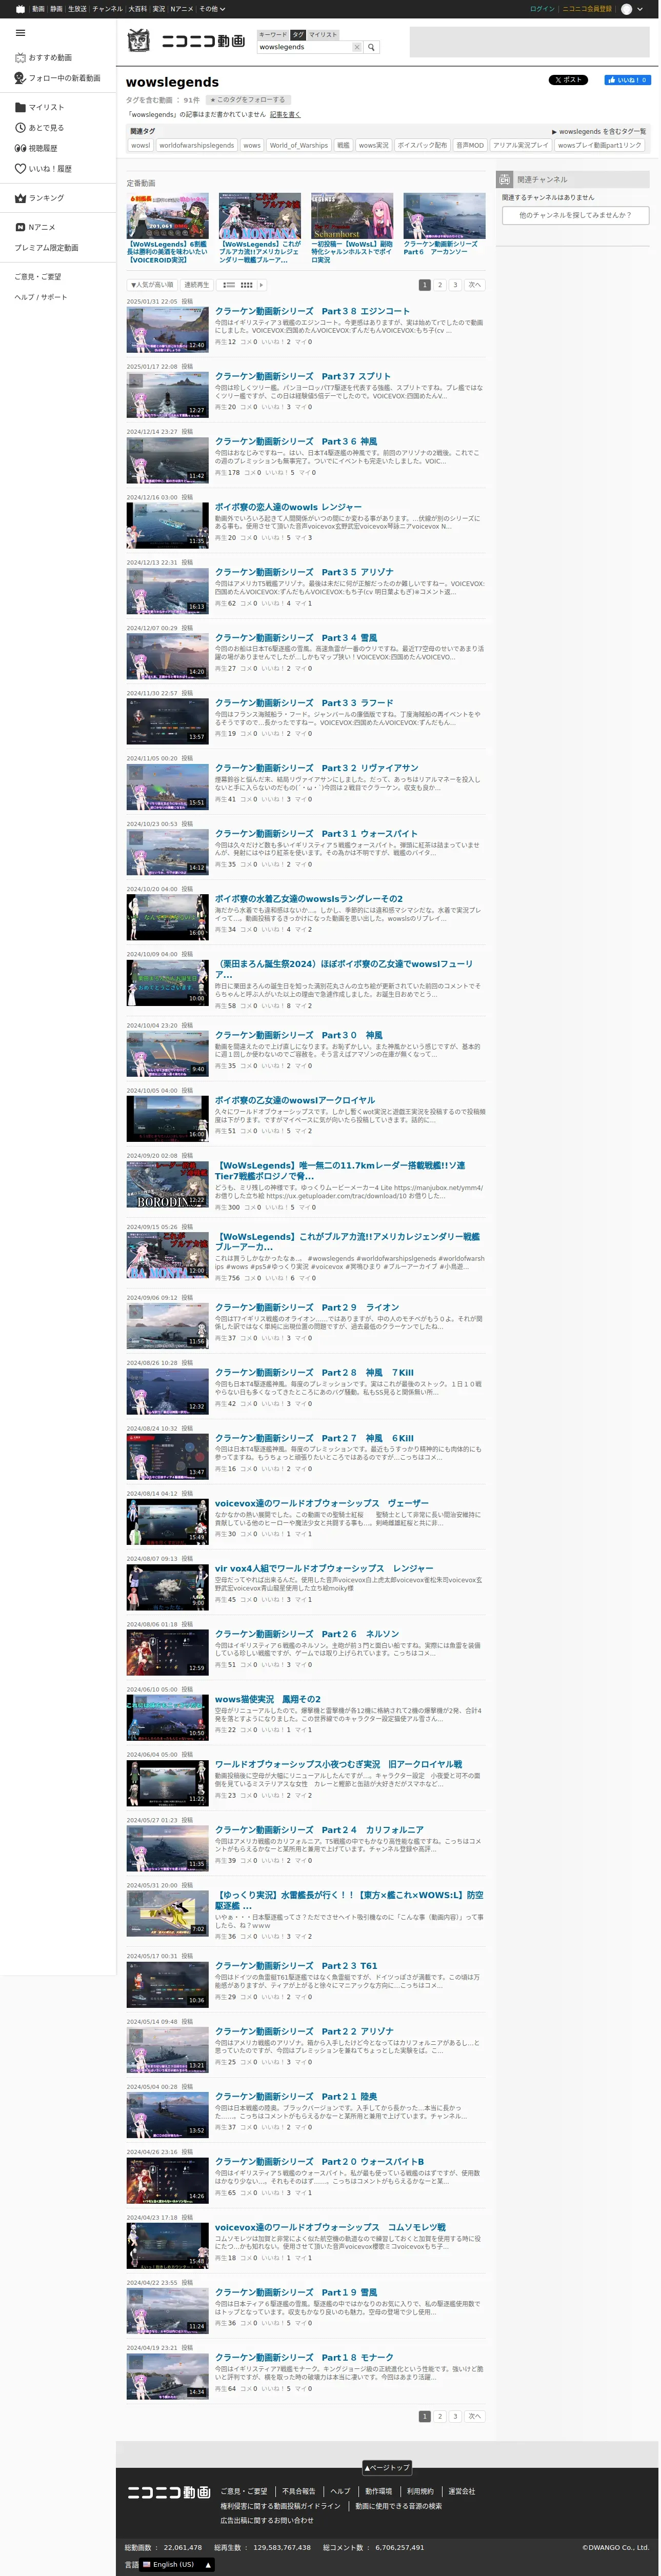Switch to grid view layout icon
This screenshot has height=2576, width=661.
click(246, 285)
